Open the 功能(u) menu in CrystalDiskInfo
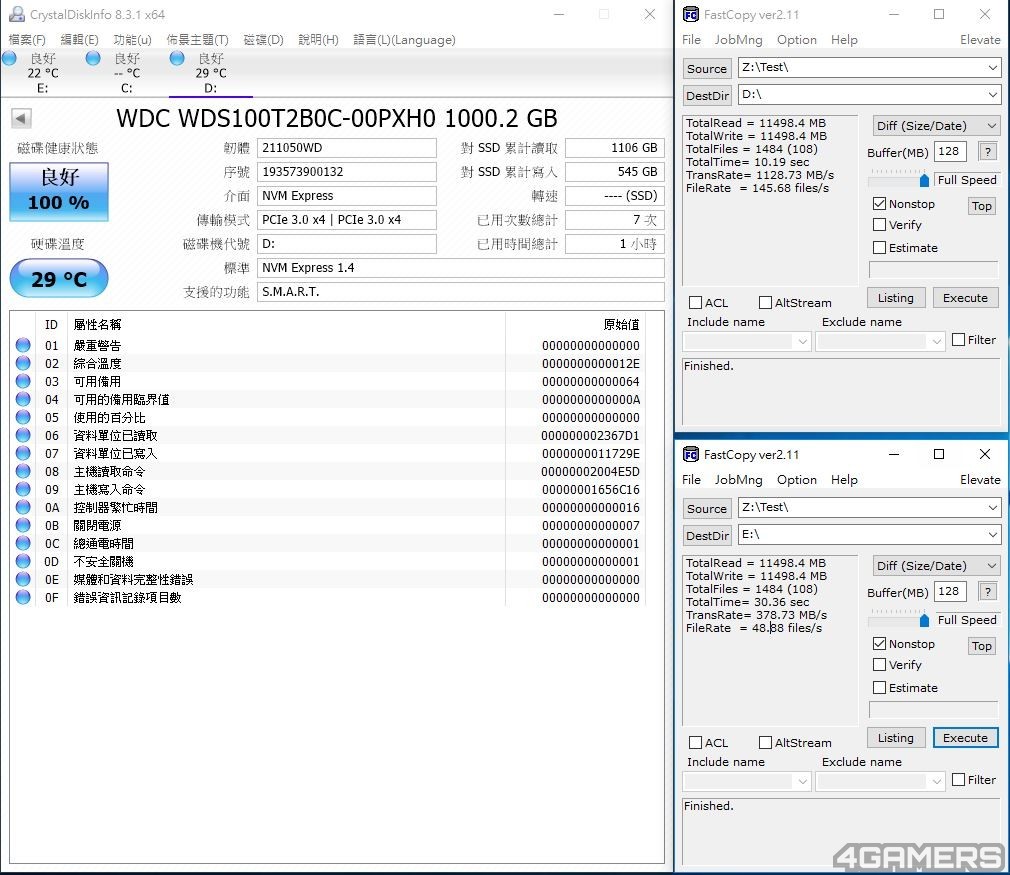This screenshot has height=875, width=1010. pyautogui.click(x=133, y=40)
